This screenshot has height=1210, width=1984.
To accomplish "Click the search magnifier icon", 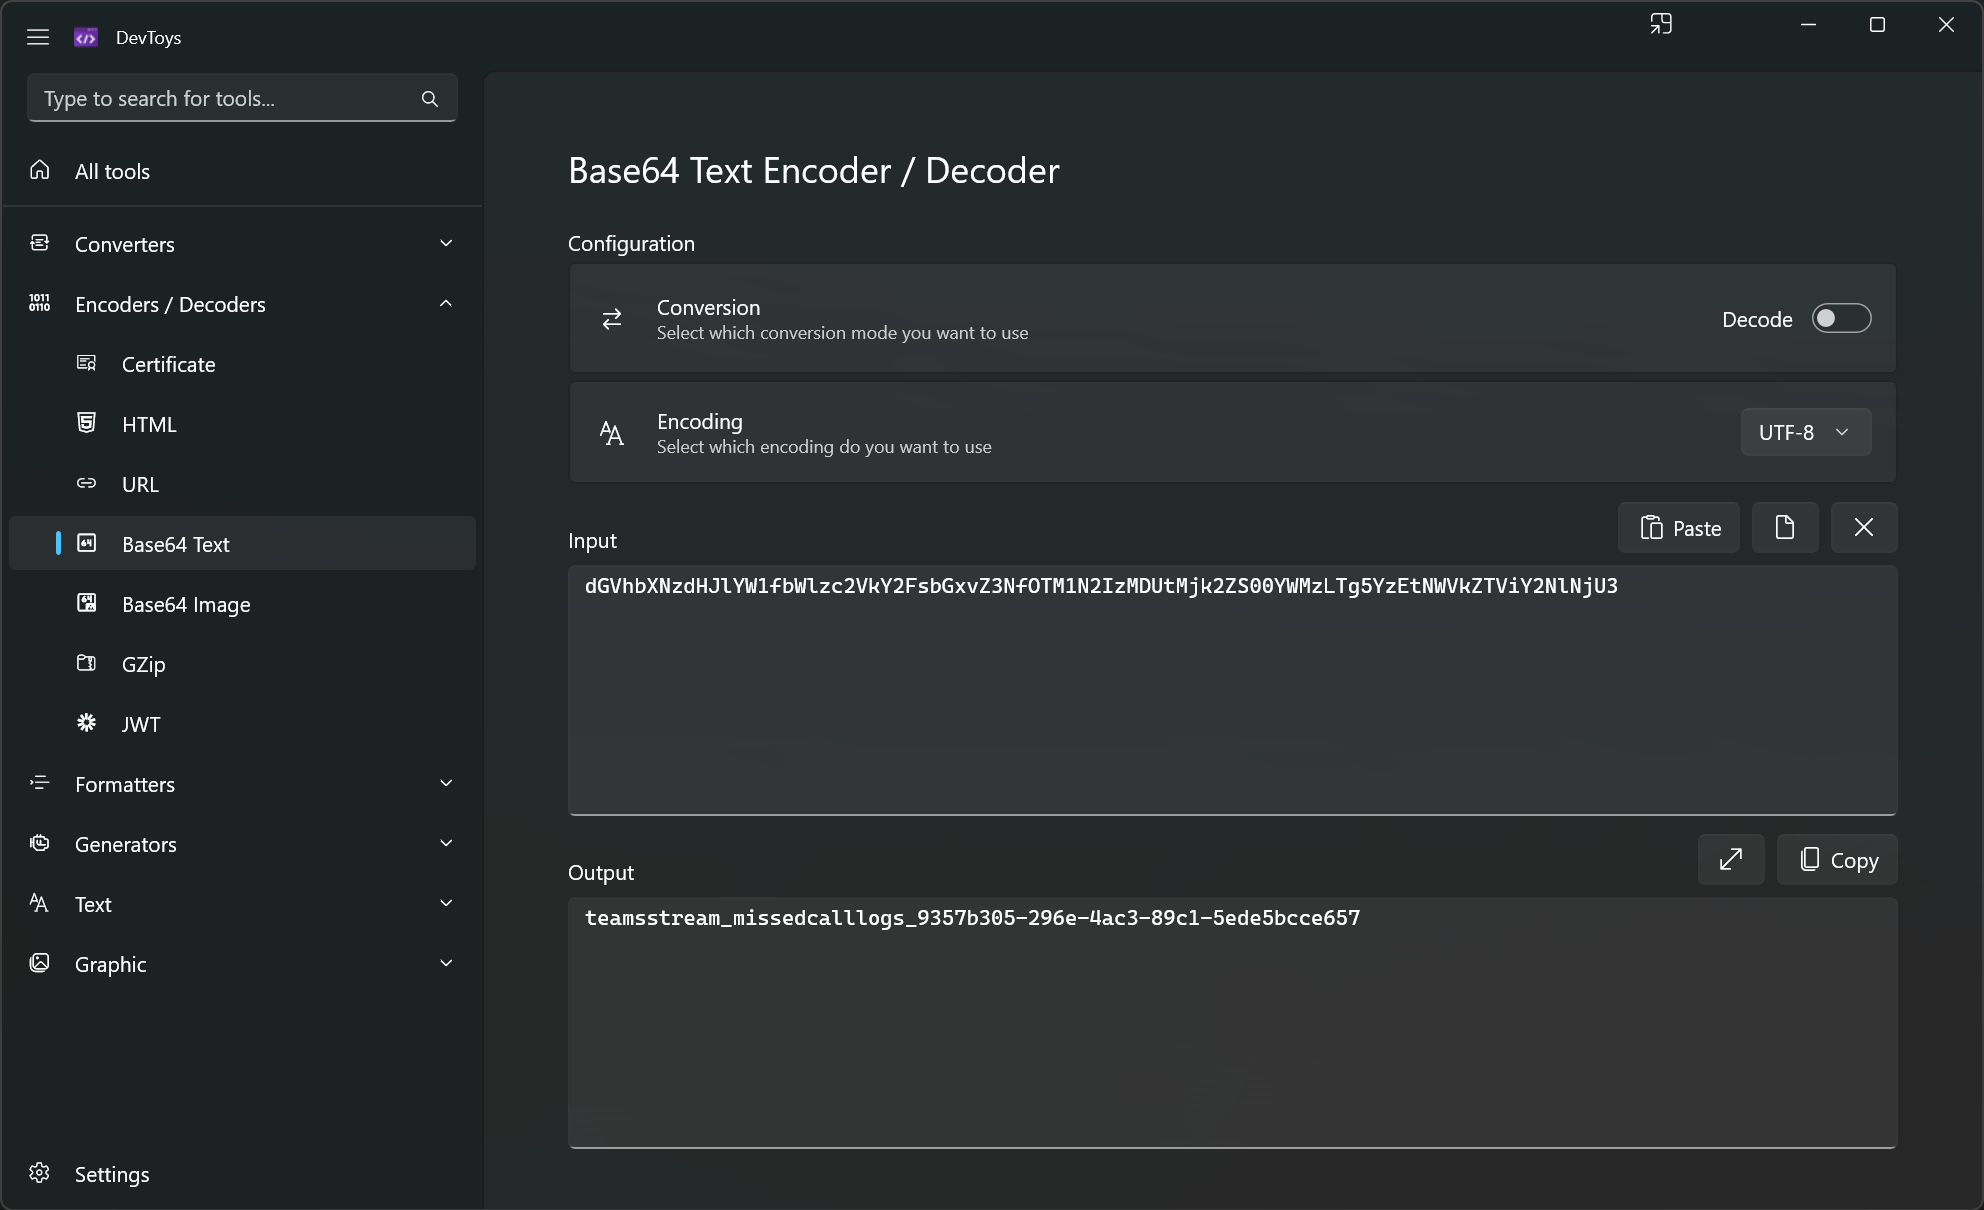I will [x=430, y=98].
